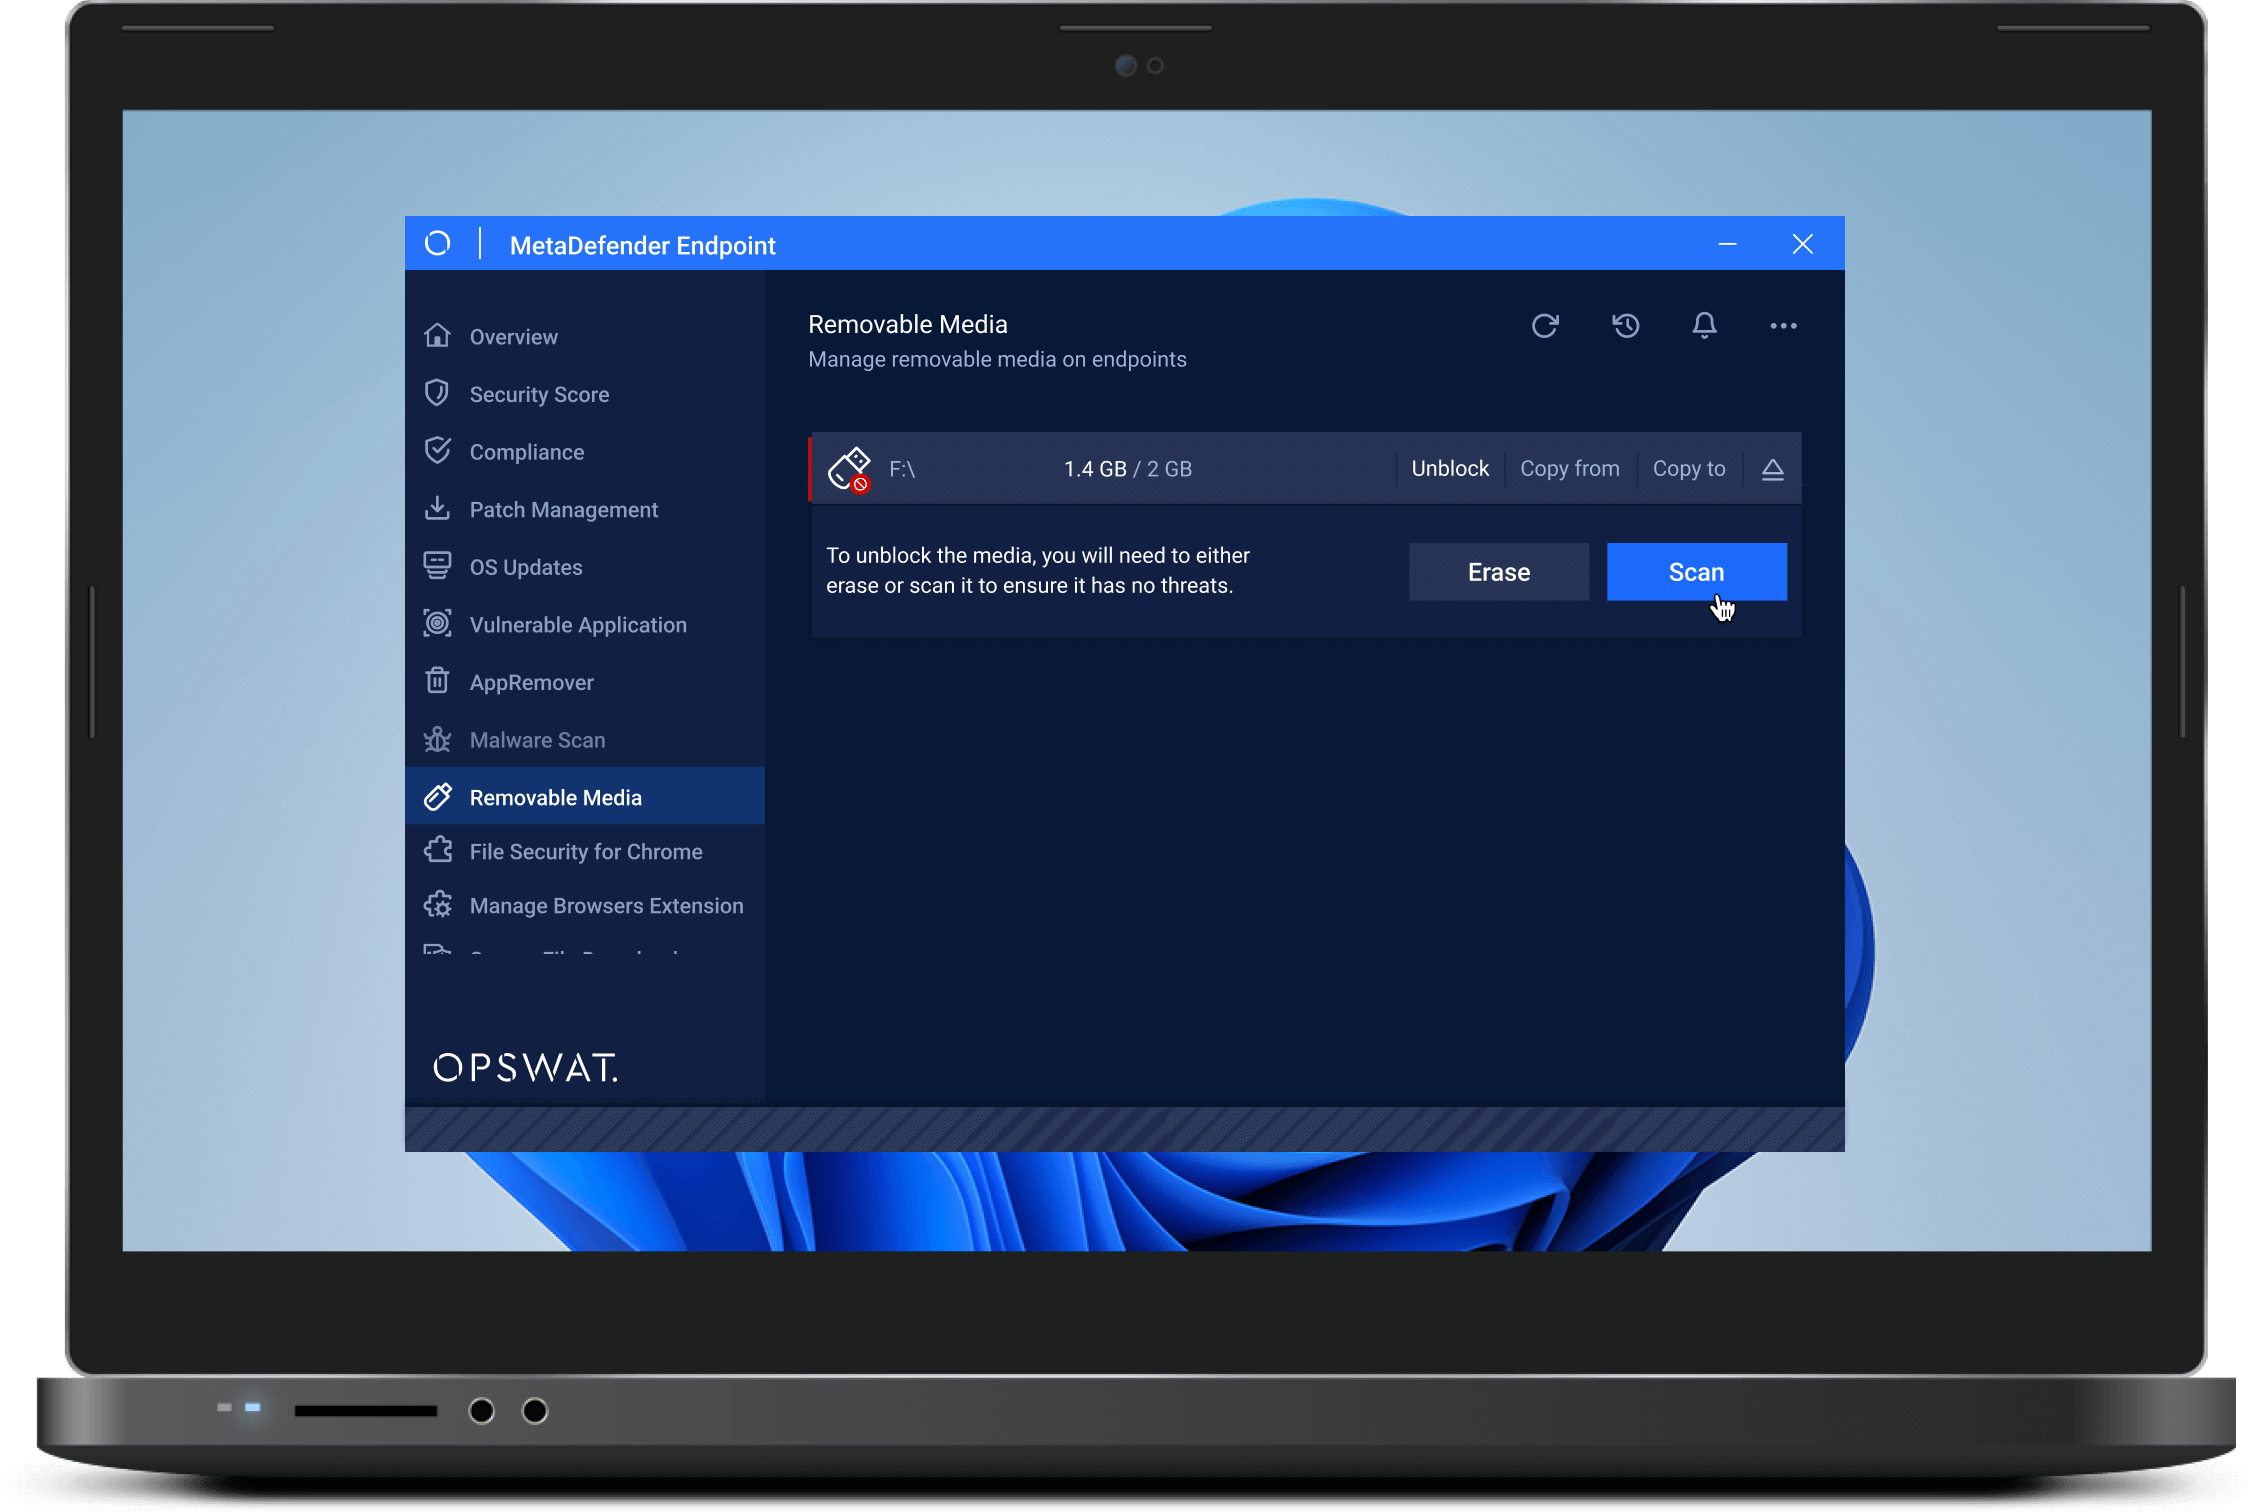Viewport: 2250px width, 1512px height.
Task: Select AppRemover from sidebar
Action: [x=531, y=683]
